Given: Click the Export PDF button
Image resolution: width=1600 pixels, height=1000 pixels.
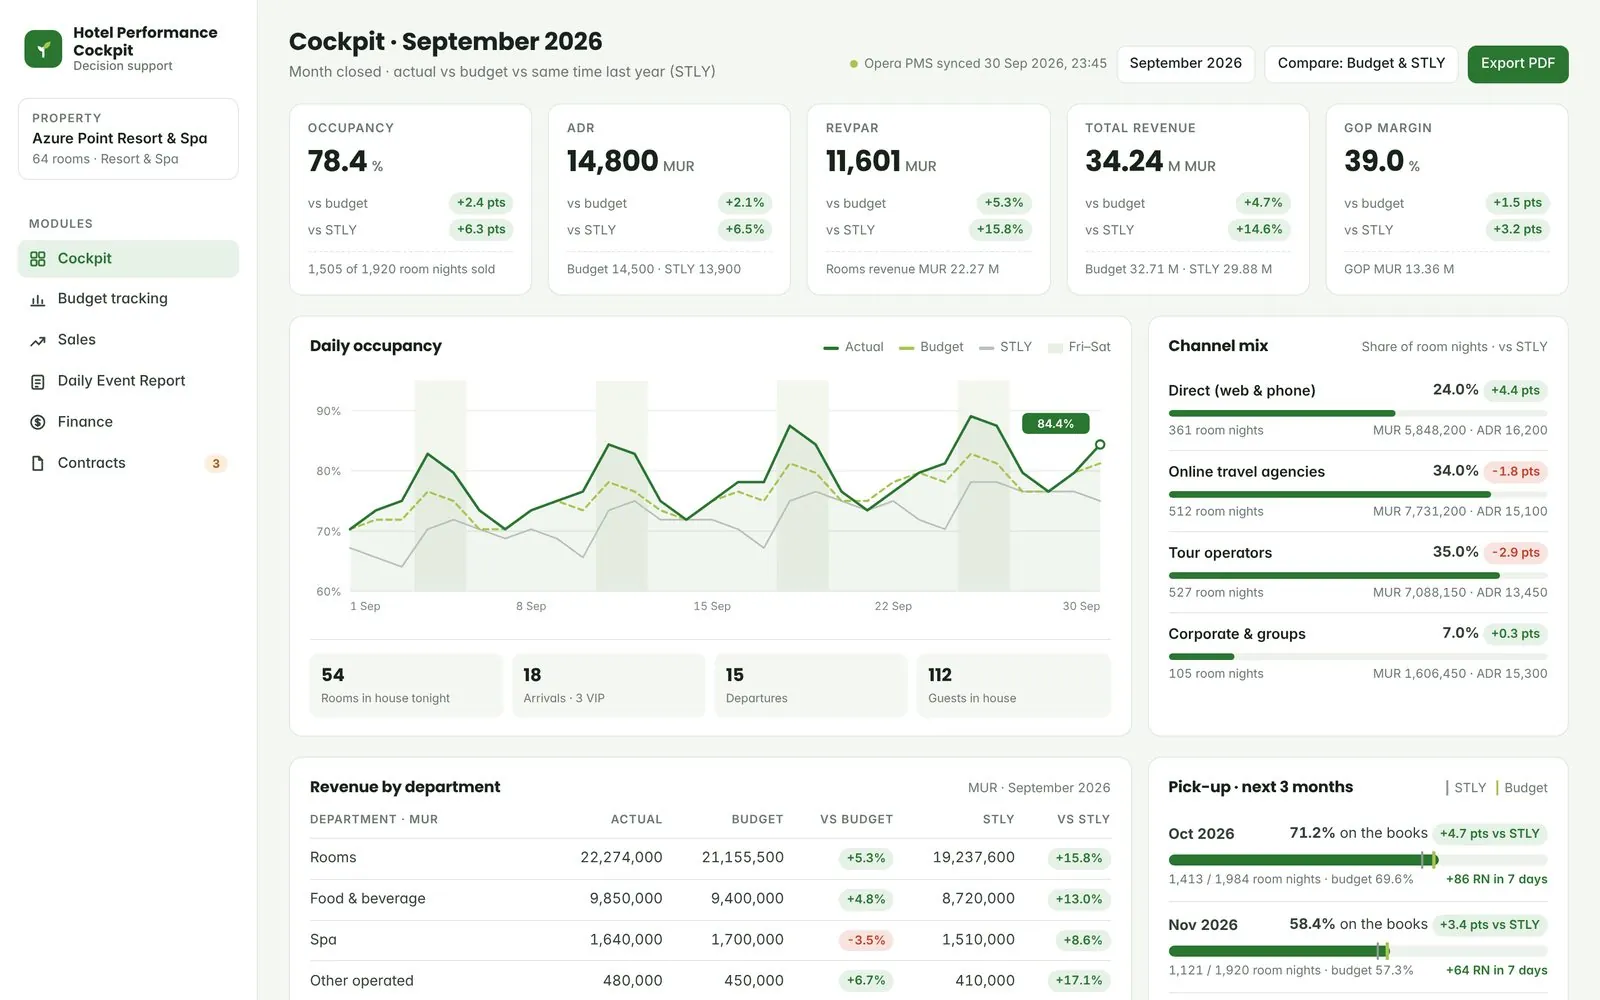Looking at the screenshot, I should [1518, 63].
